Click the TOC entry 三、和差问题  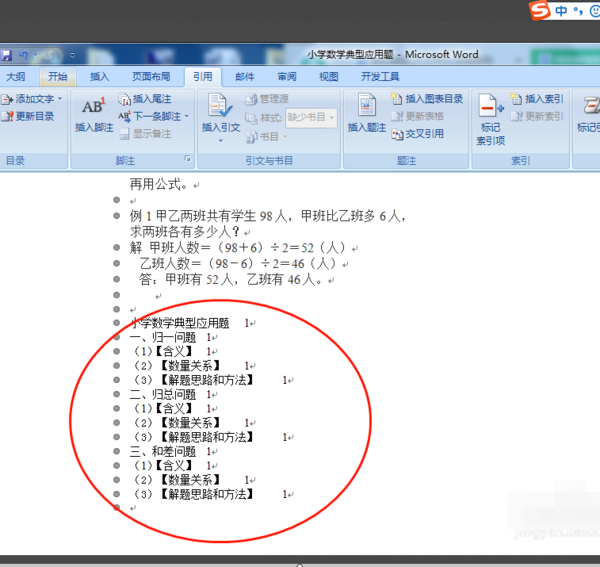point(163,451)
